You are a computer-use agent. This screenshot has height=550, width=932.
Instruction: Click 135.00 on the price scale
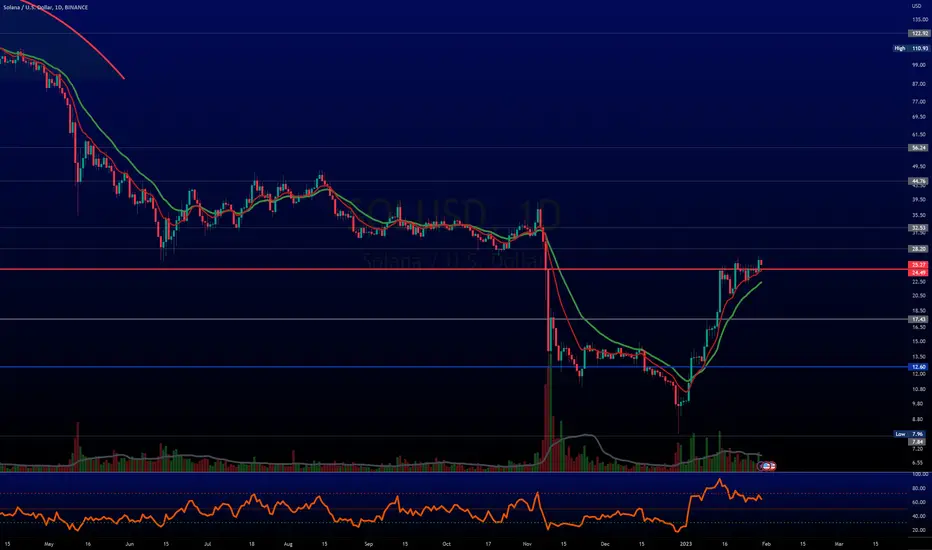coord(920,20)
